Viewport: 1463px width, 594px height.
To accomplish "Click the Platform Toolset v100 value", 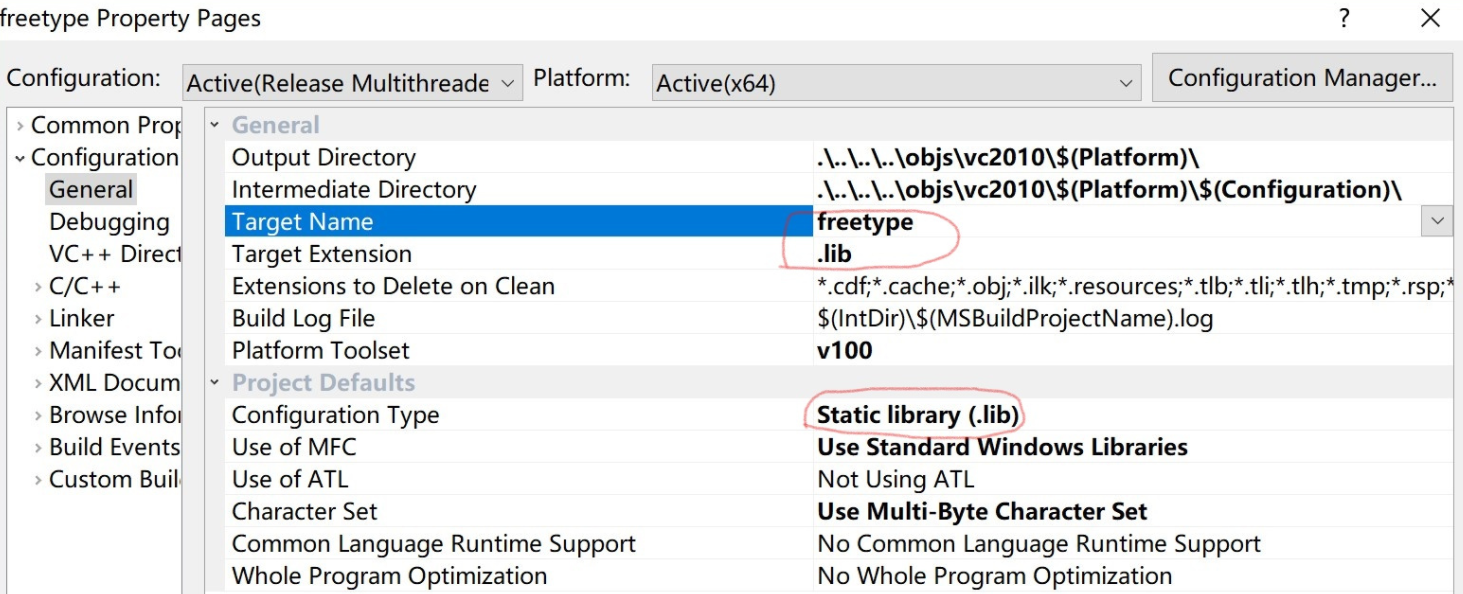I will [845, 351].
